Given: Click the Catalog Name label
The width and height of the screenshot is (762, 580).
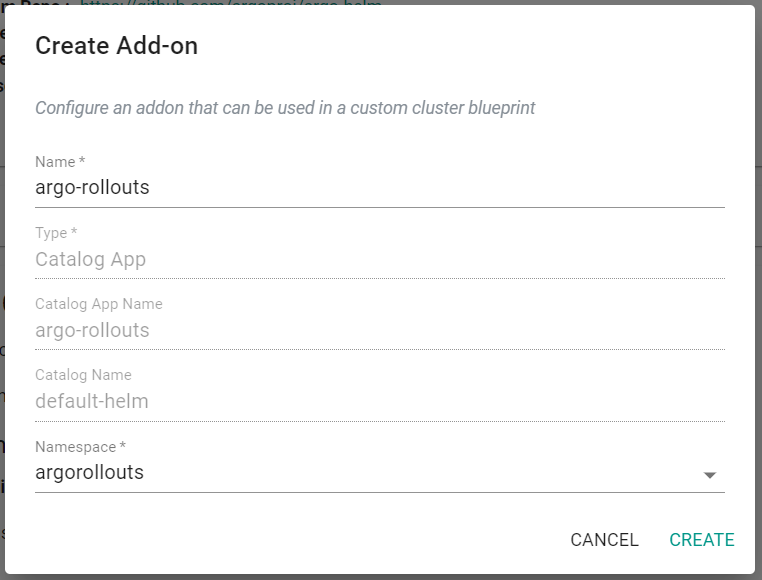Looking at the screenshot, I should pyautogui.click(x=83, y=375).
